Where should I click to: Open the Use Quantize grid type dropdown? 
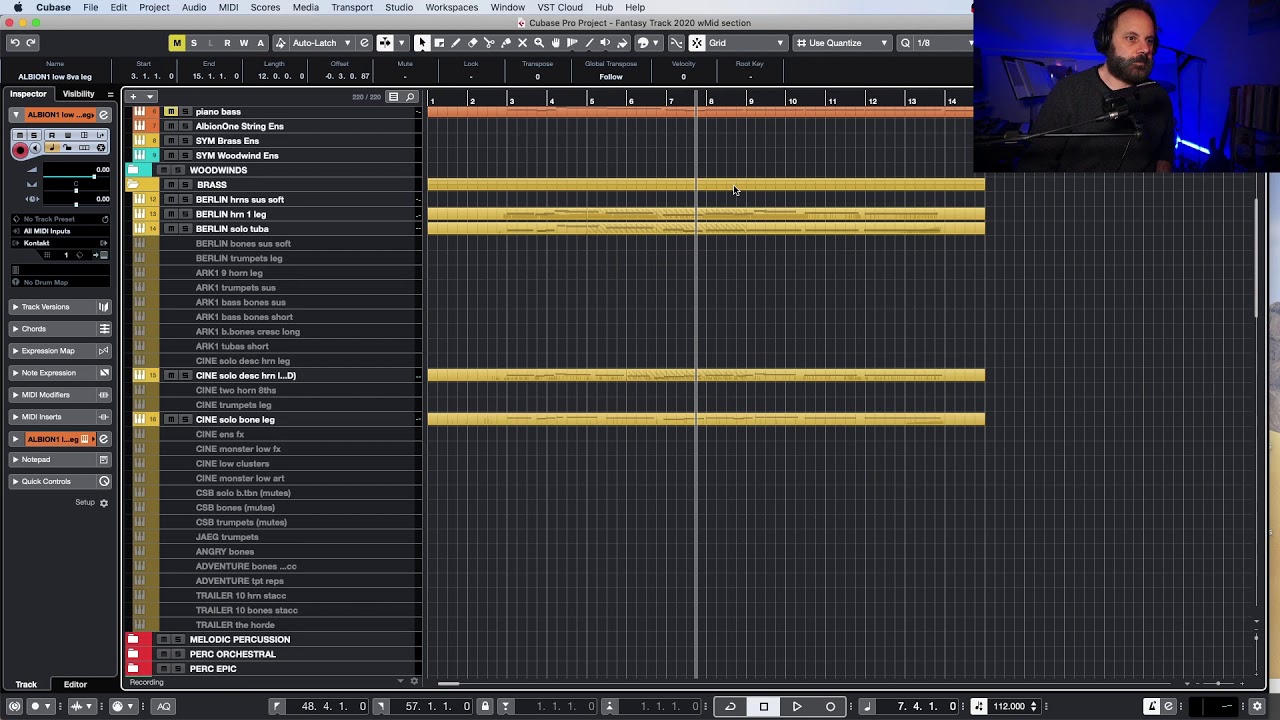pos(843,42)
